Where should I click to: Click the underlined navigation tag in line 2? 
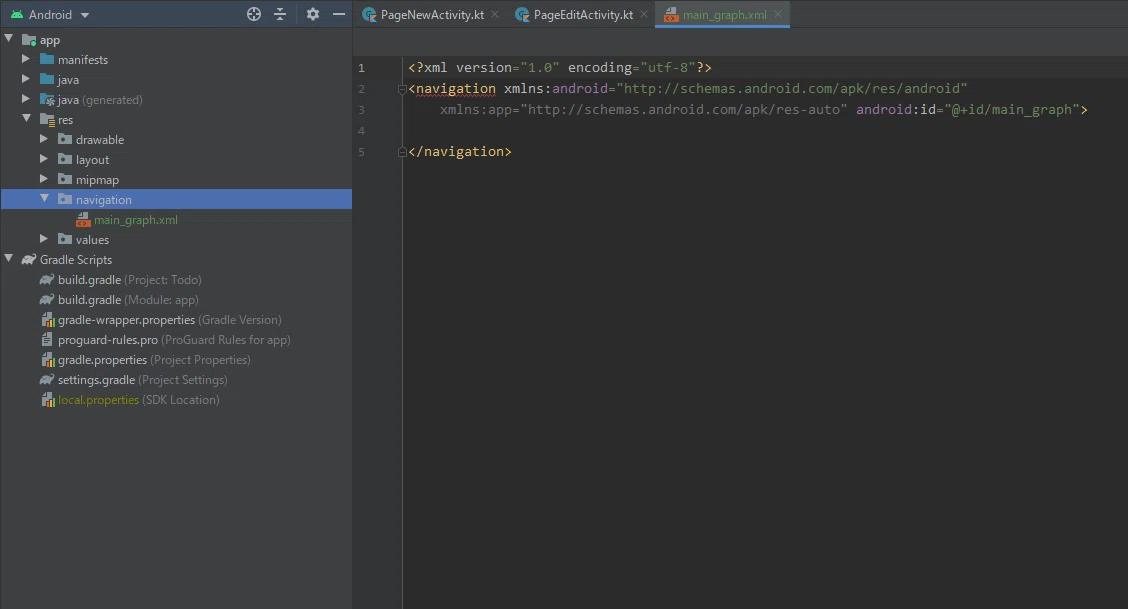pyautogui.click(x=455, y=88)
